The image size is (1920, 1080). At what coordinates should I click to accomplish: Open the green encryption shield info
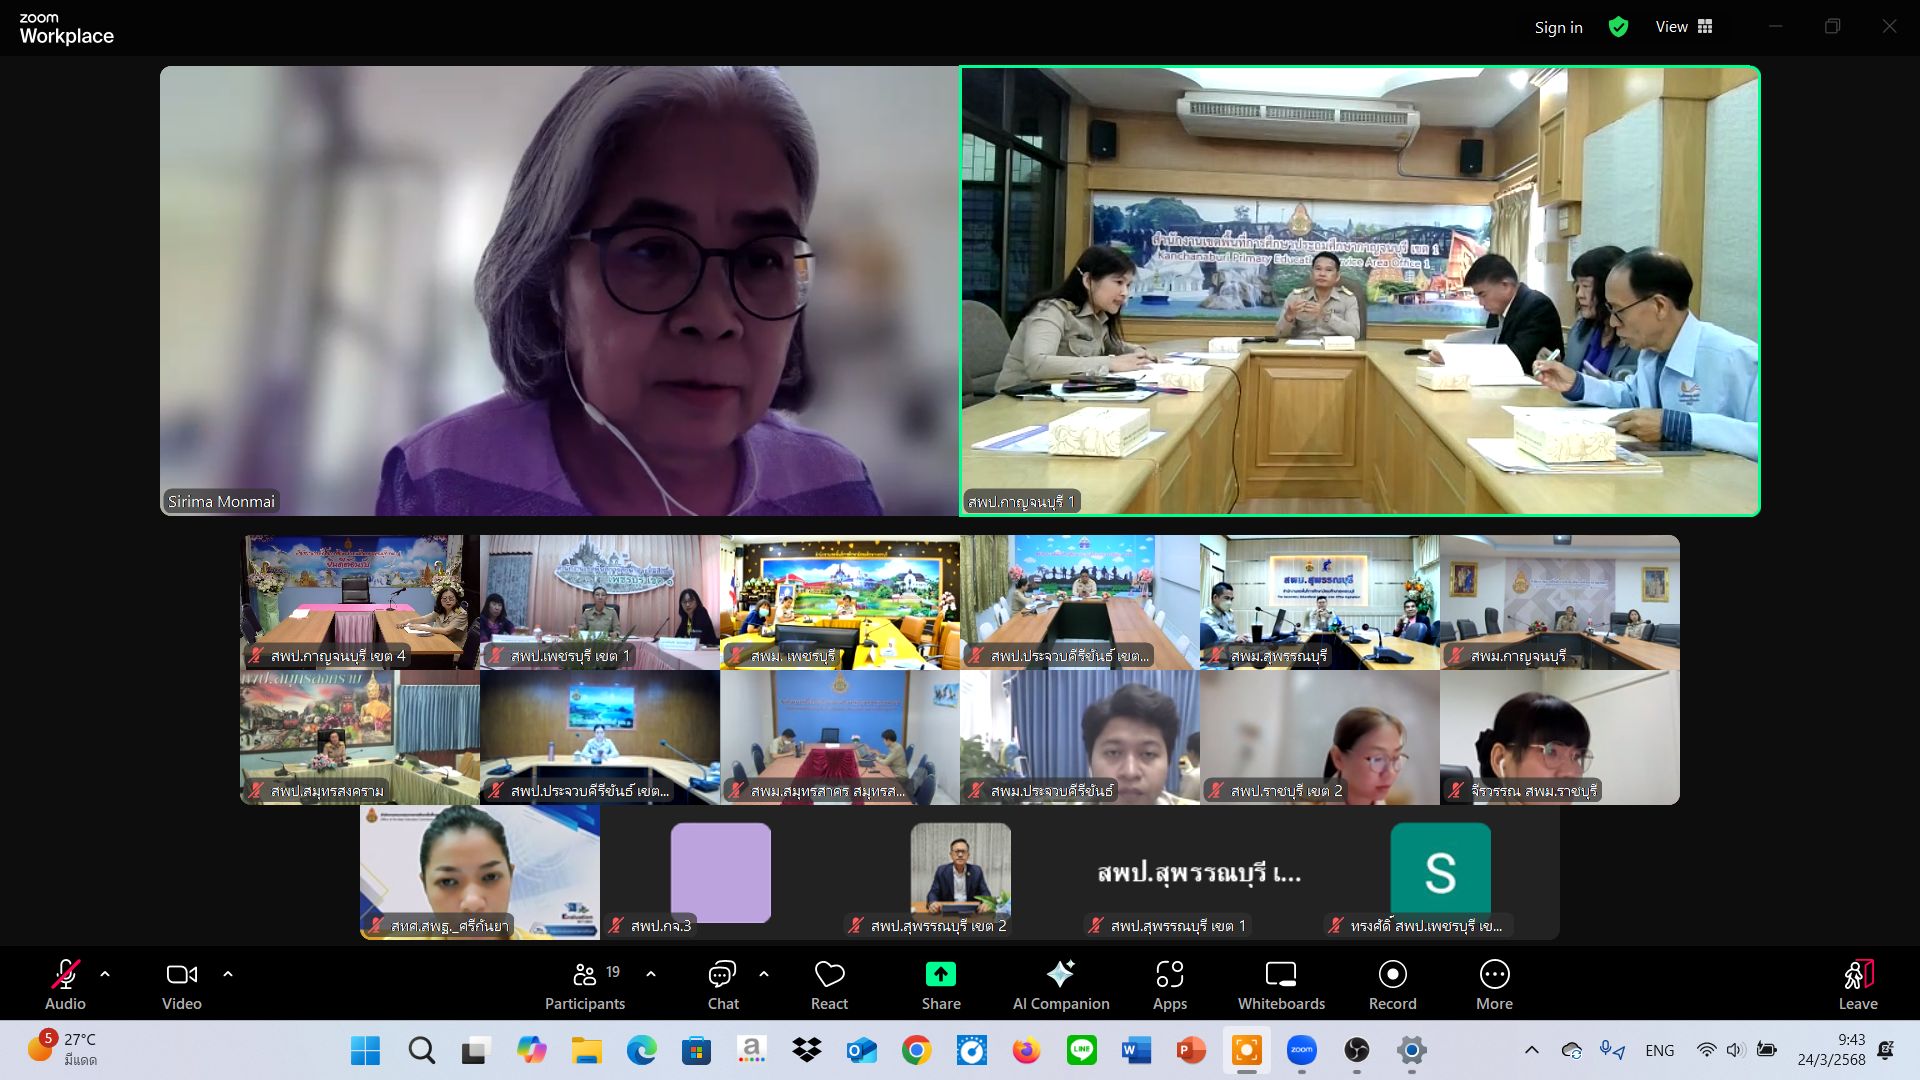1618,27
